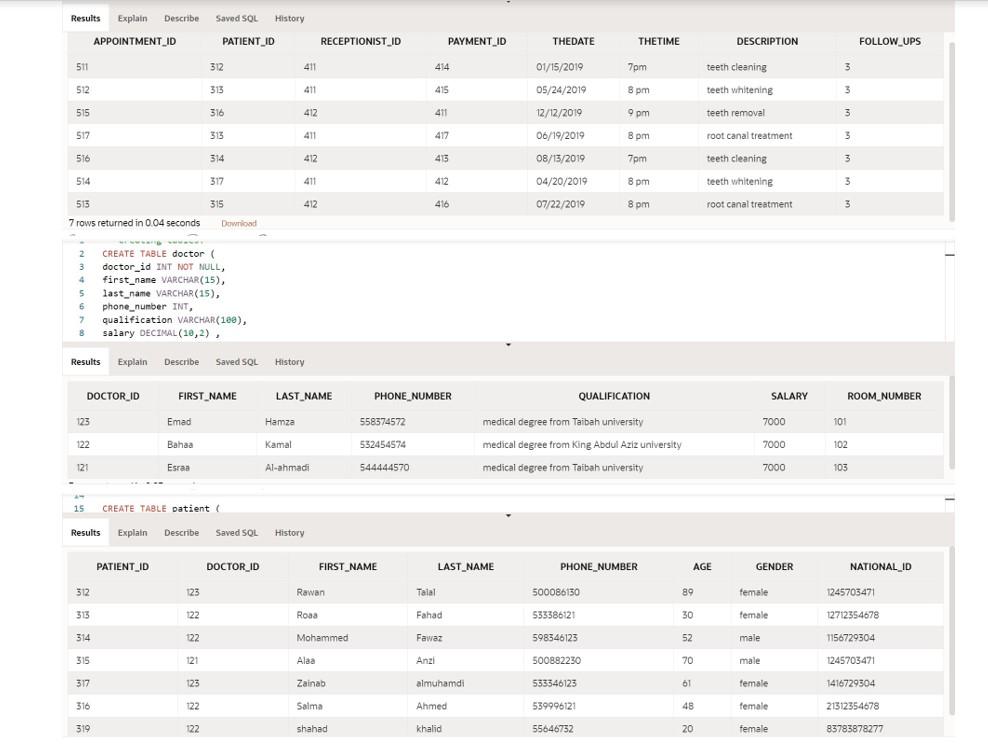
Task: Click the dash icon beside the CREATE TABLE doctor code
Action: (x=950, y=255)
